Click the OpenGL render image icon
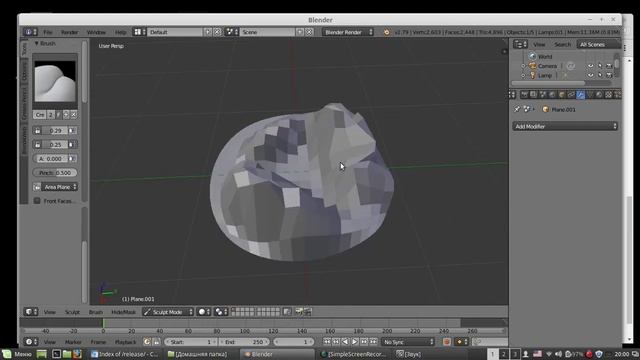The image size is (640, 360). pyautogui.click(x=299, y=312)
